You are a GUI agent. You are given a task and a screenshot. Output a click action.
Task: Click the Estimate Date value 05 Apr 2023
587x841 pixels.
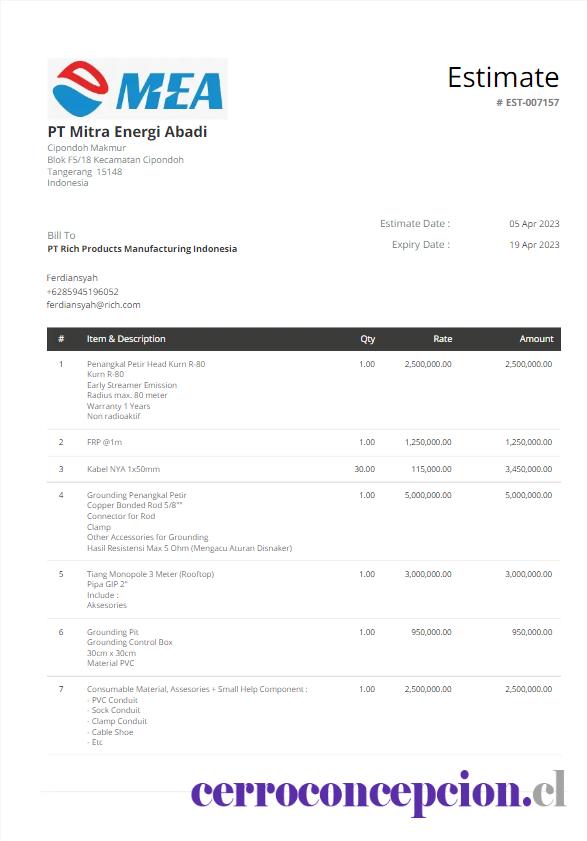point(534,224)
